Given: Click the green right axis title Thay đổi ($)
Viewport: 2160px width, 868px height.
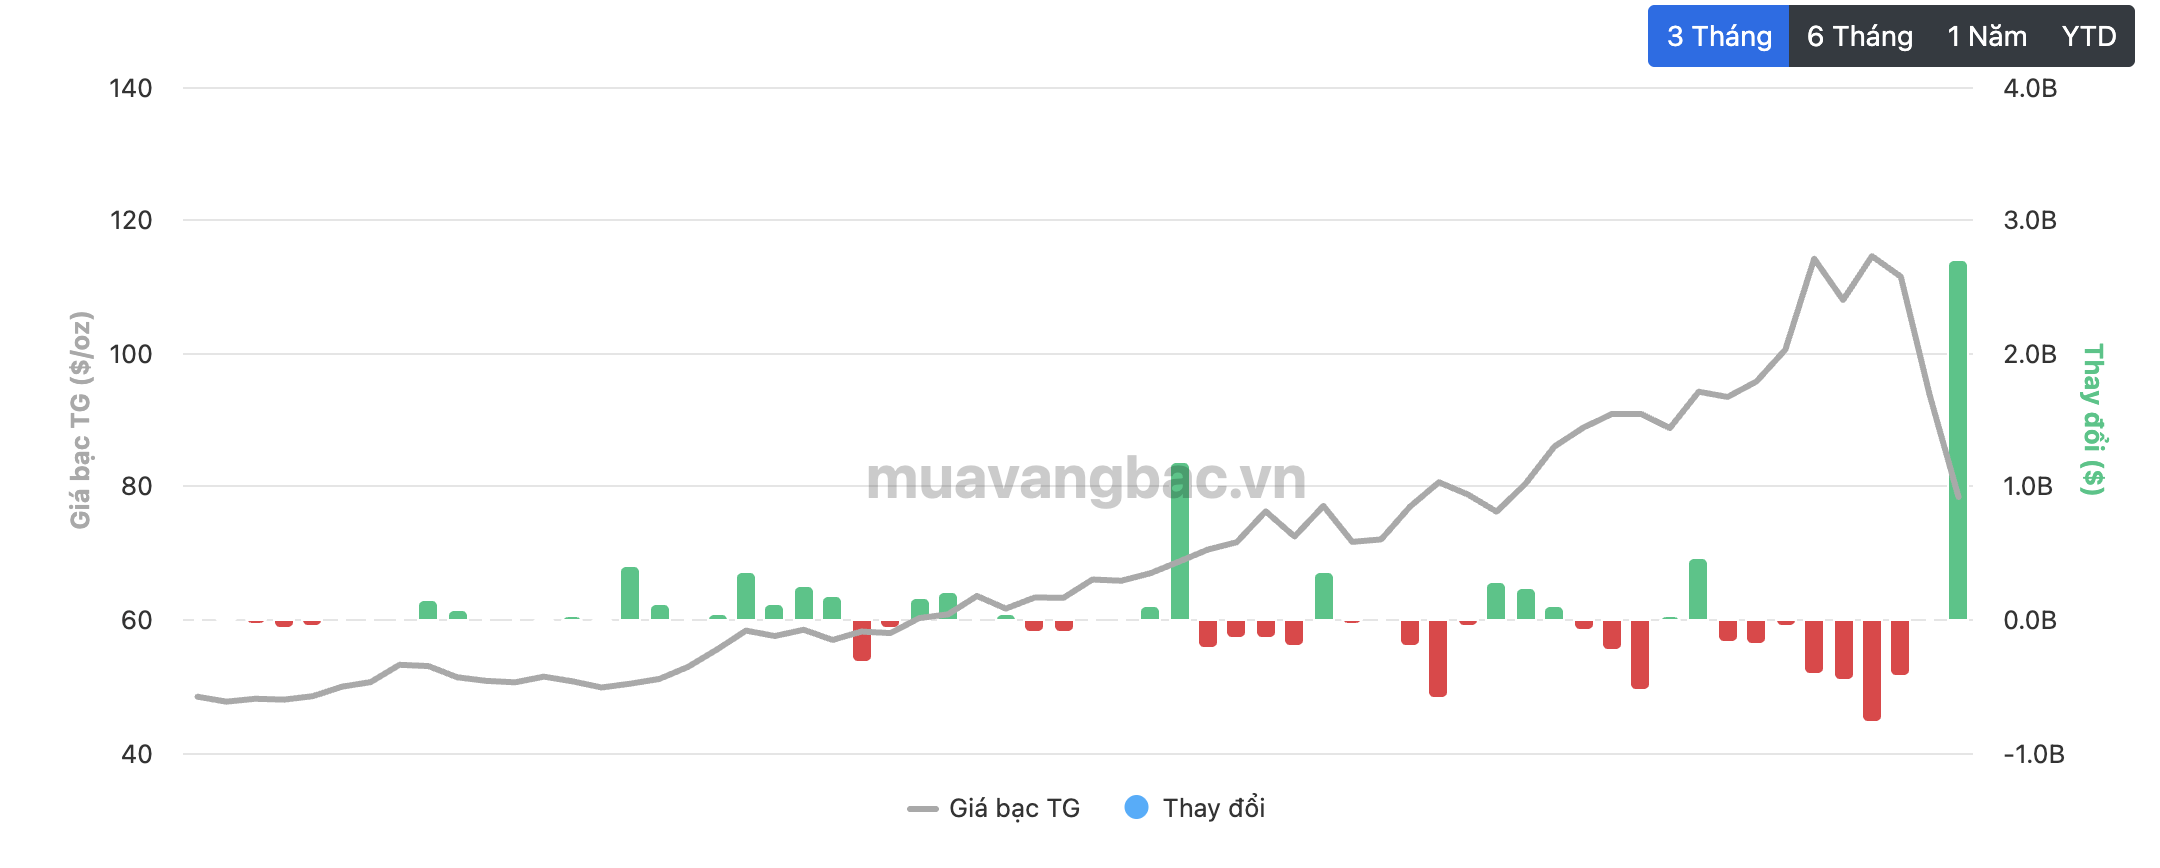Looking at the screenshot, I should tap(2092, 420).
